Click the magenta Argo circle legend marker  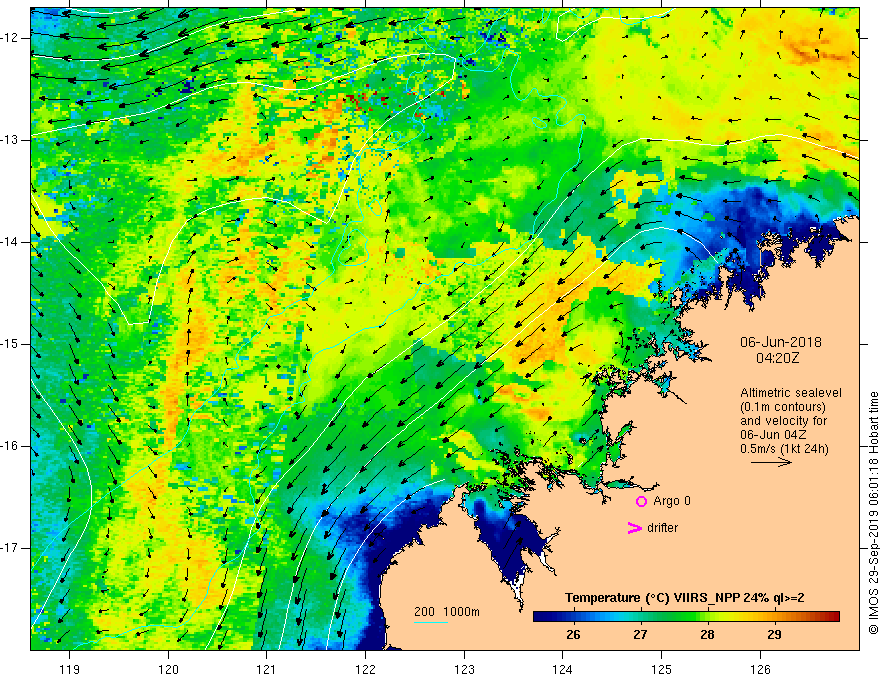pos(641,501)
